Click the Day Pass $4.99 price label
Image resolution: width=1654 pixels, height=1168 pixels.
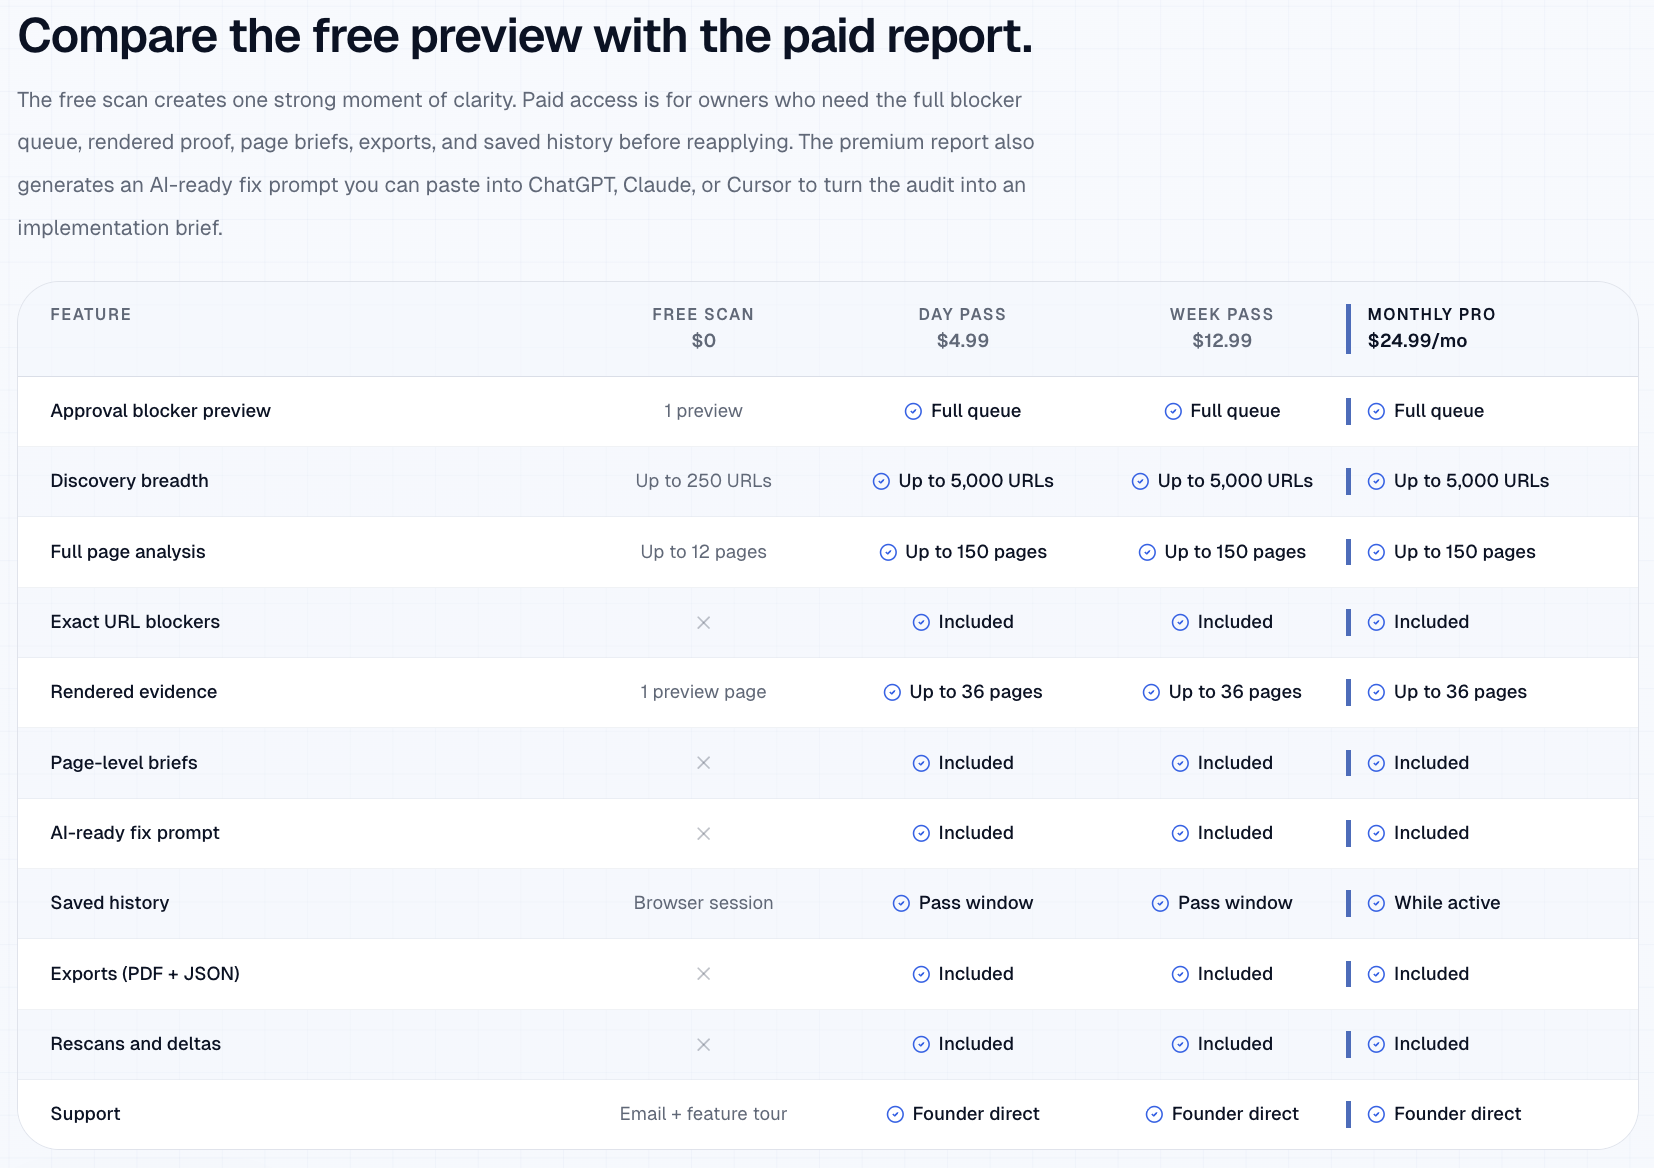[x=961, y=340]
